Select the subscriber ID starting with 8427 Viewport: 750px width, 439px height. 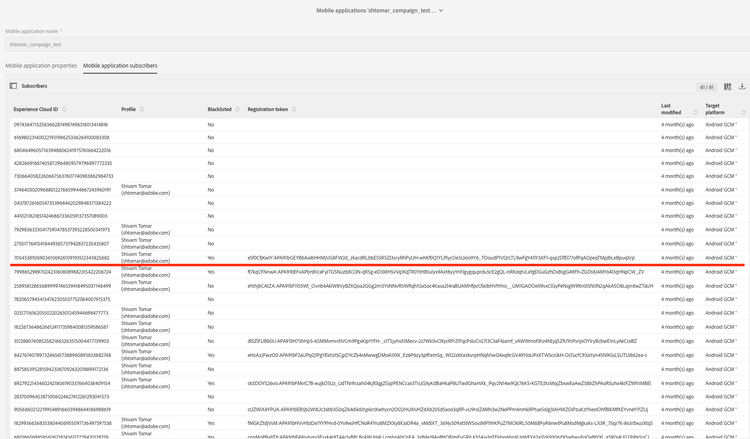click(62, 356)
